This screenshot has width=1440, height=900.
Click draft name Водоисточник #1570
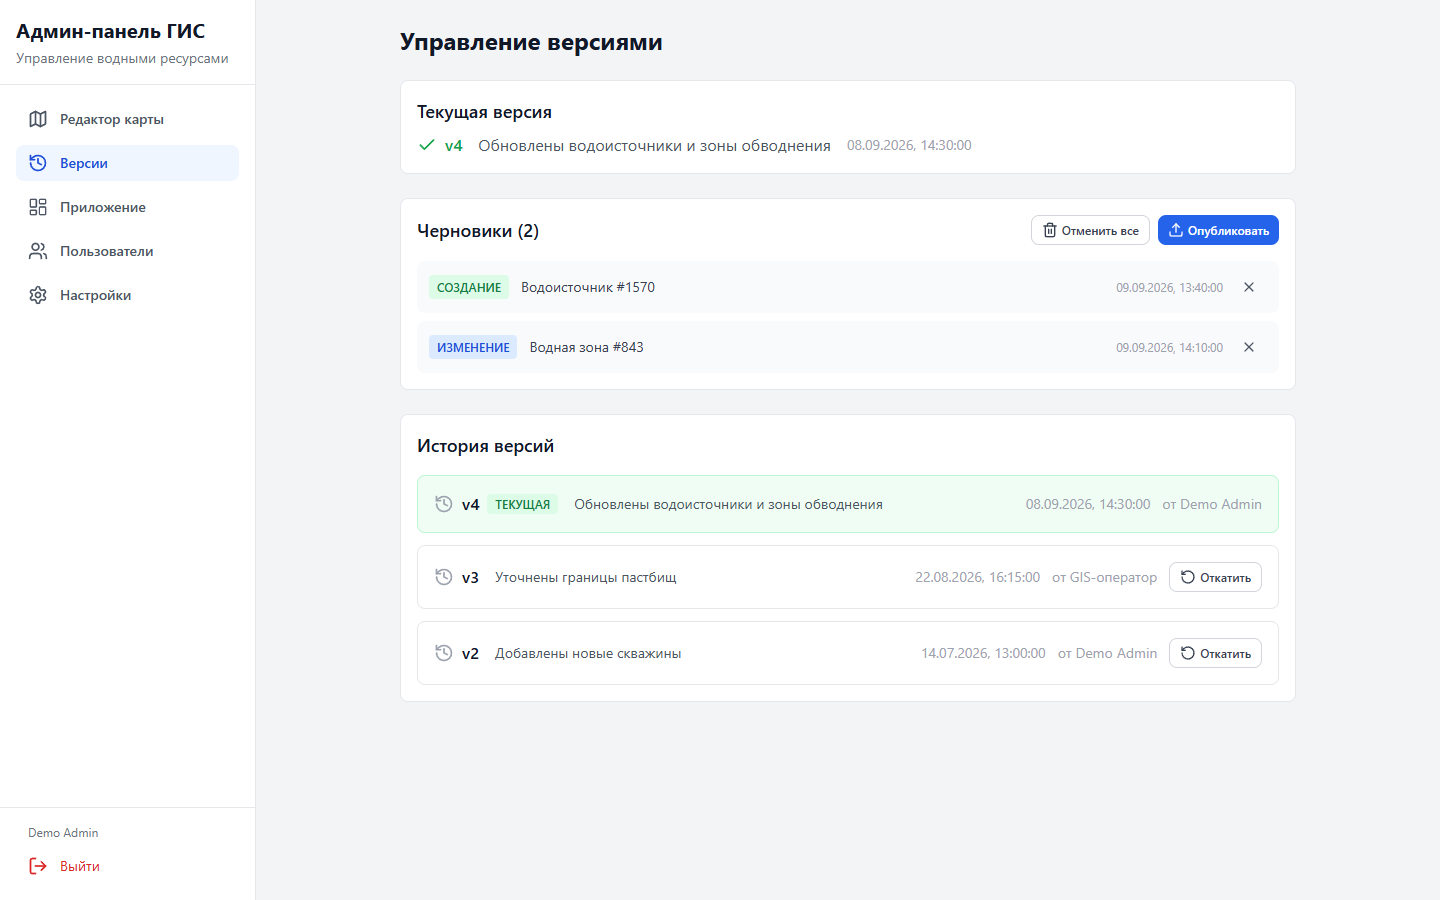(588, 287)
